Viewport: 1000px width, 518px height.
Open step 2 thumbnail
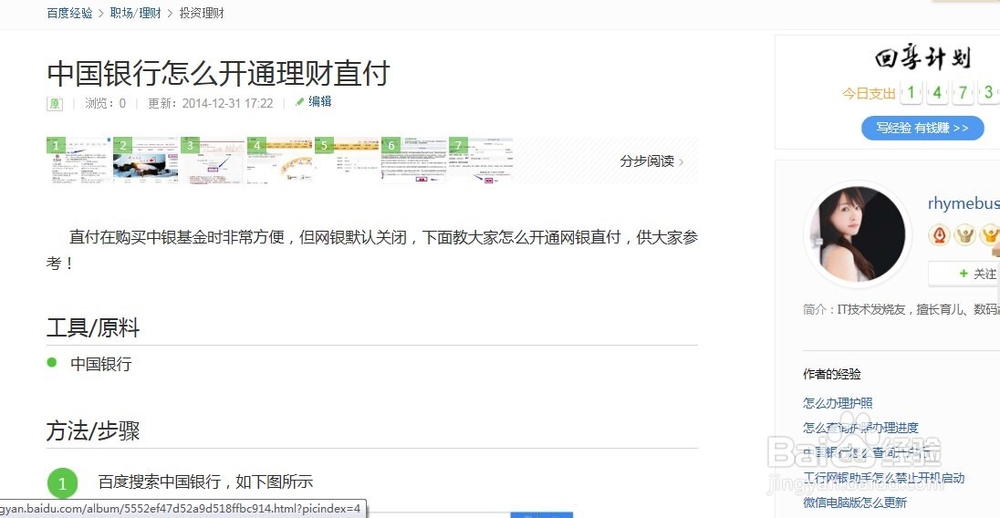[x=146, y=160]
